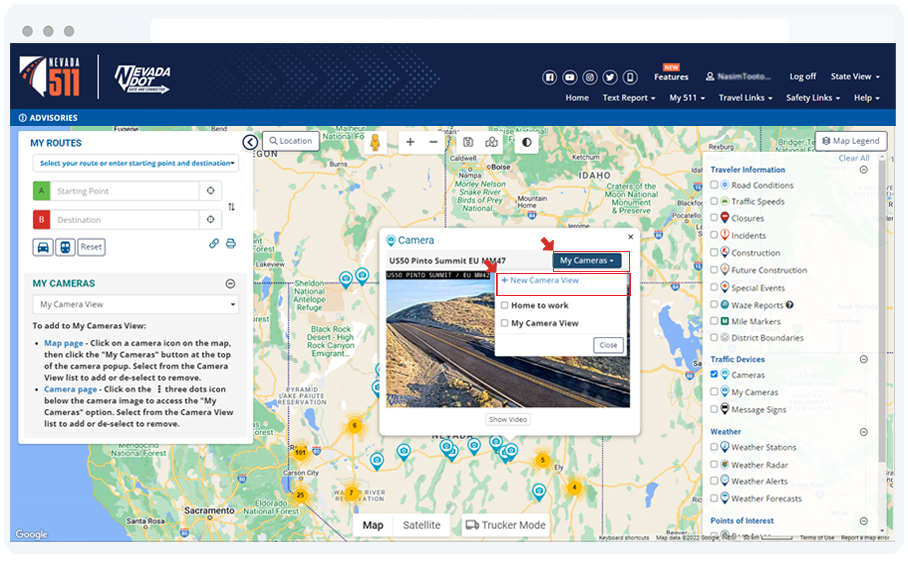Copy the route link icon
The image size is (908, 582).
pyautogui.click(x=214, y=244)
